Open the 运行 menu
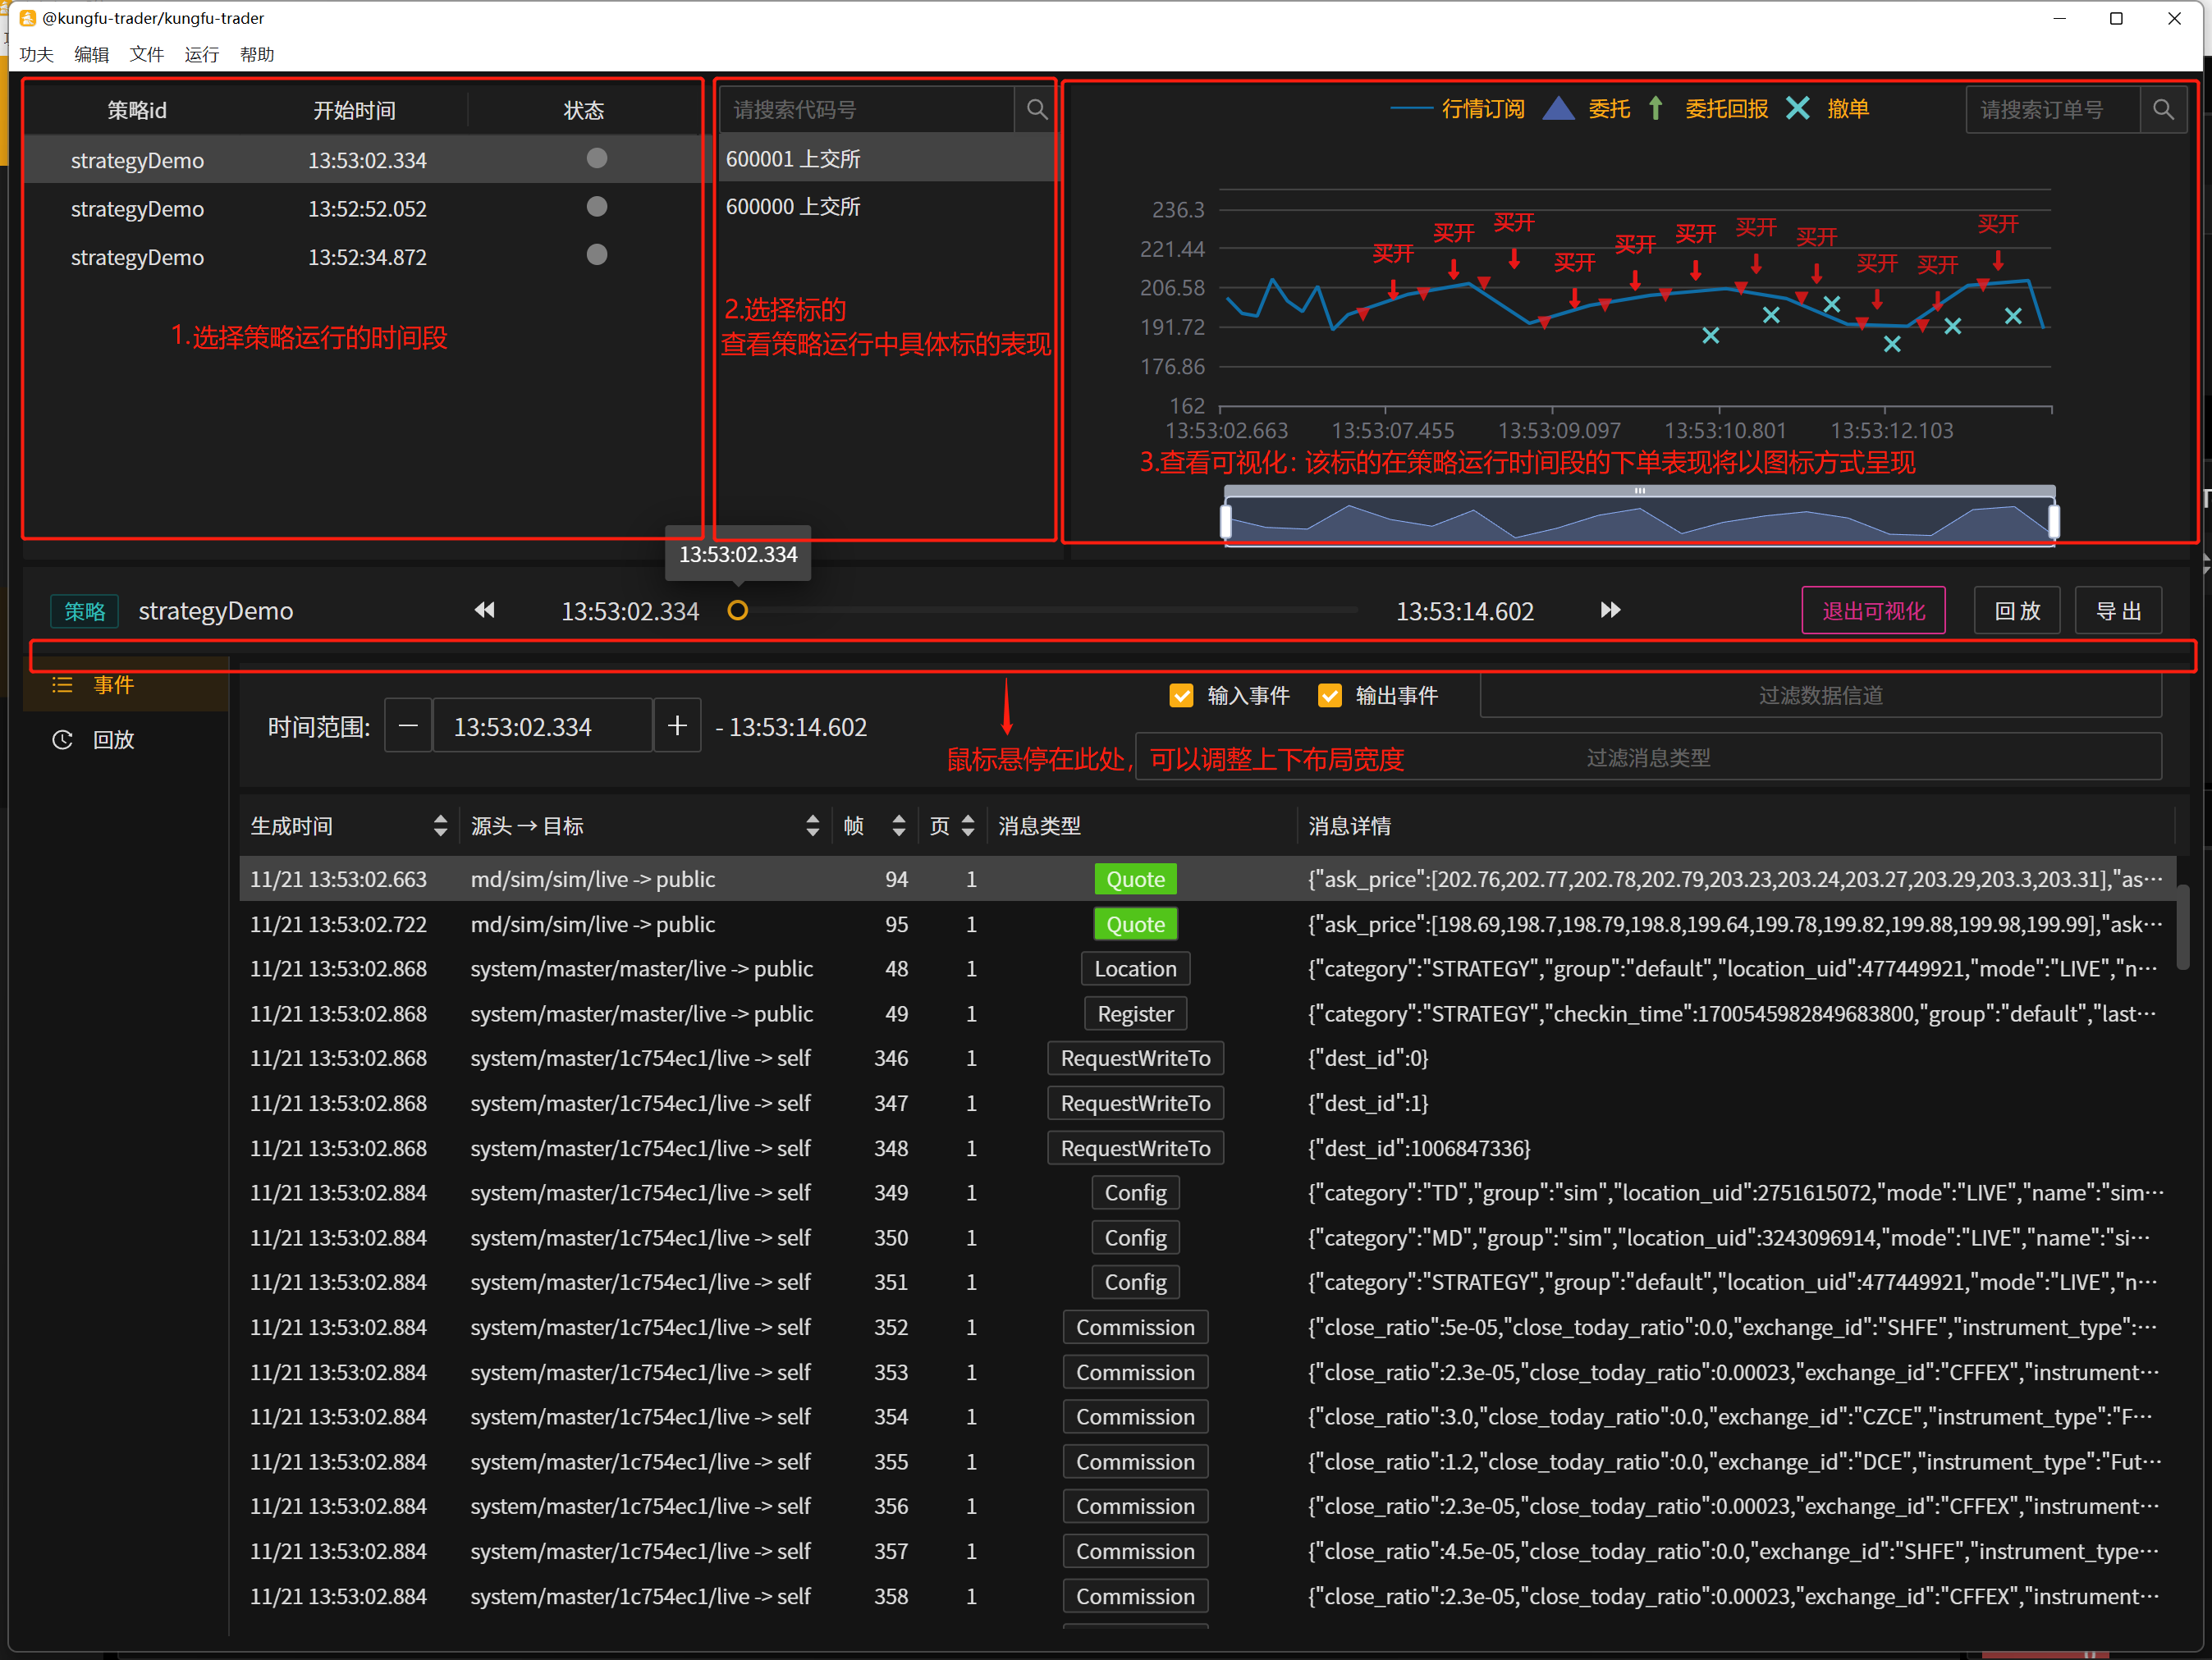This screenshot has width=2212, height=1660. coord(202,54)
